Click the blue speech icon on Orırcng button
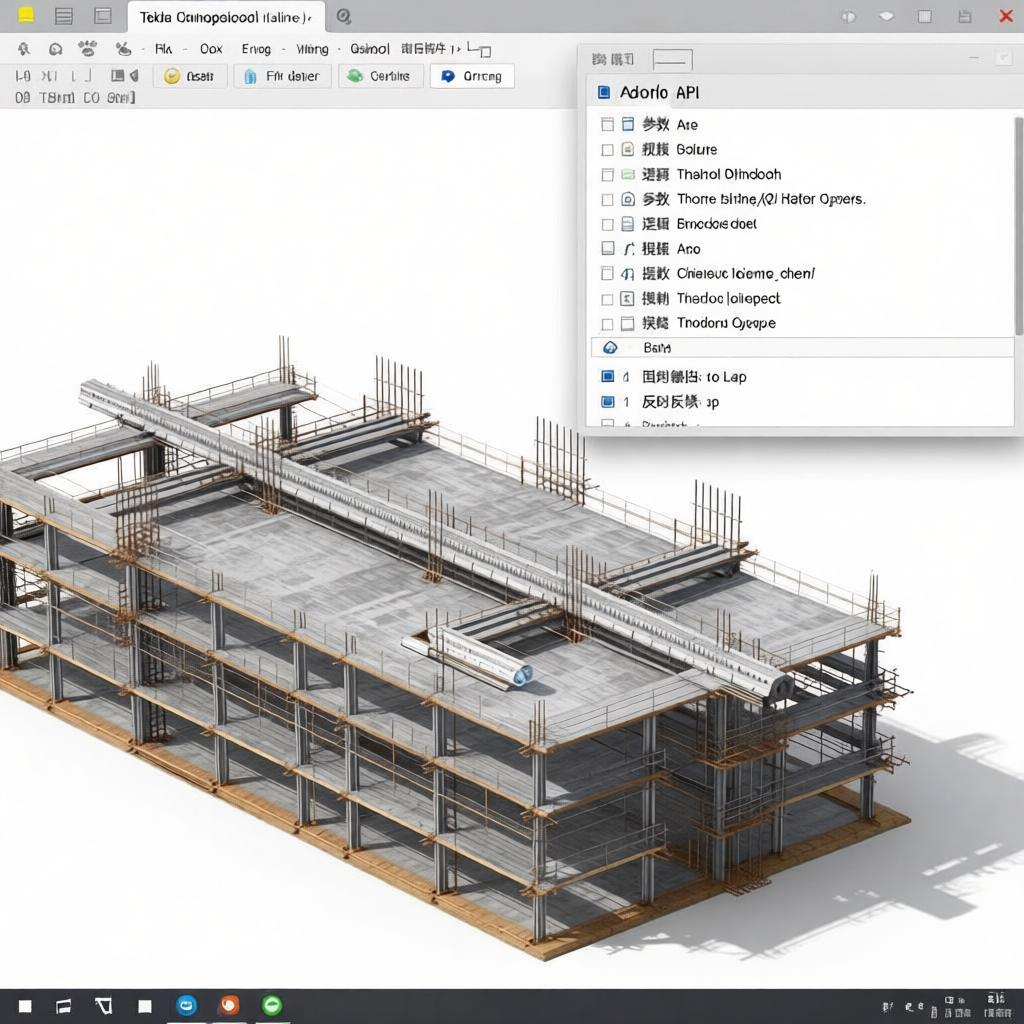Image resolution: width=1024 pixels, height=1024 pixels. point(448,76)
